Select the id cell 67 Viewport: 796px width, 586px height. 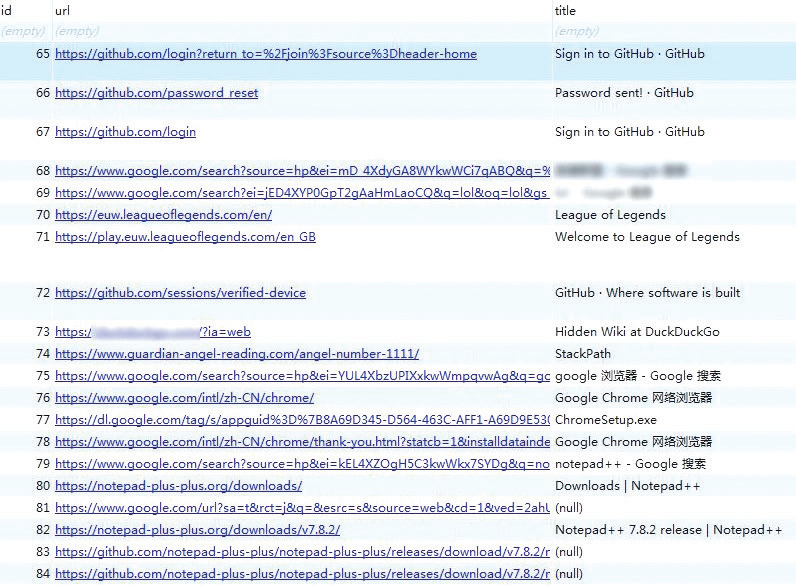coord(43,132)
